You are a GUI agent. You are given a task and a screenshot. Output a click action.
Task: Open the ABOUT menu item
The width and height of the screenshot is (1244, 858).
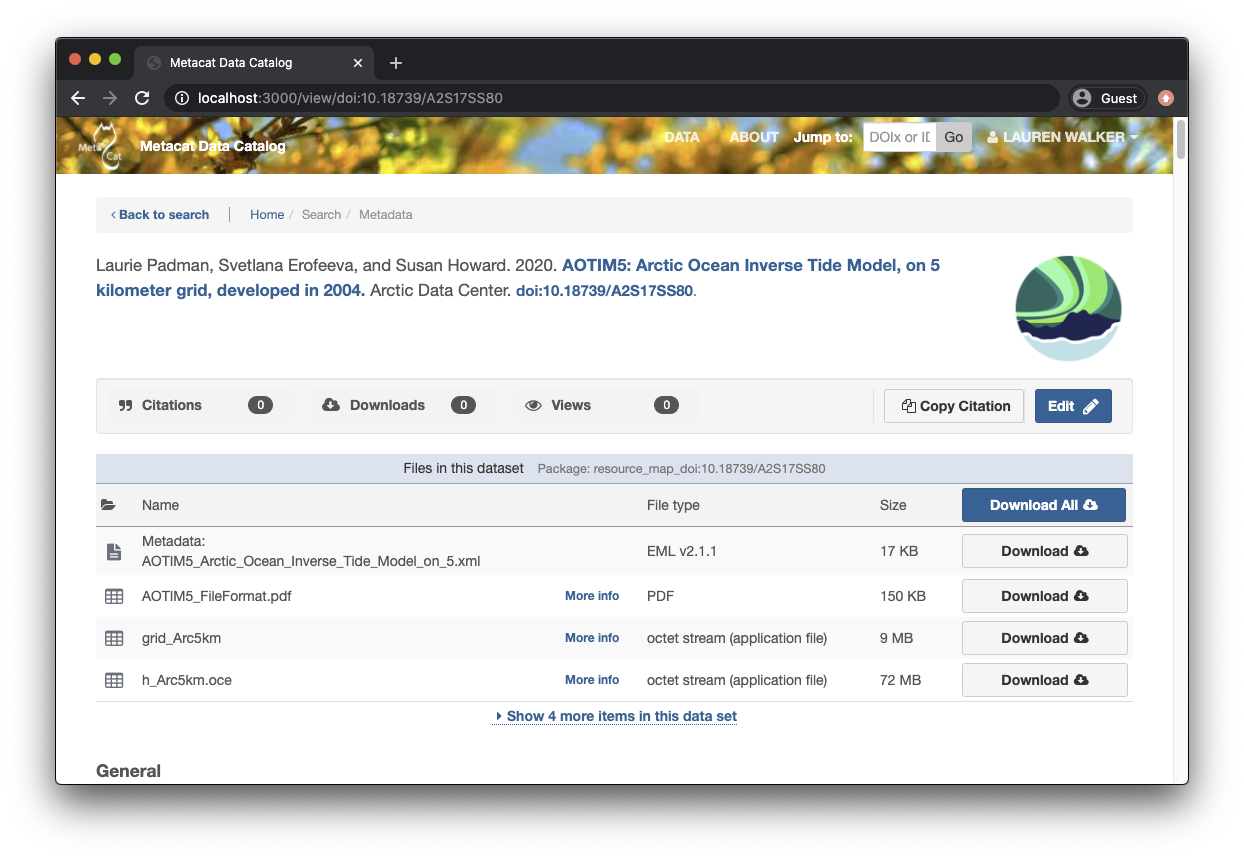(753, 137)
